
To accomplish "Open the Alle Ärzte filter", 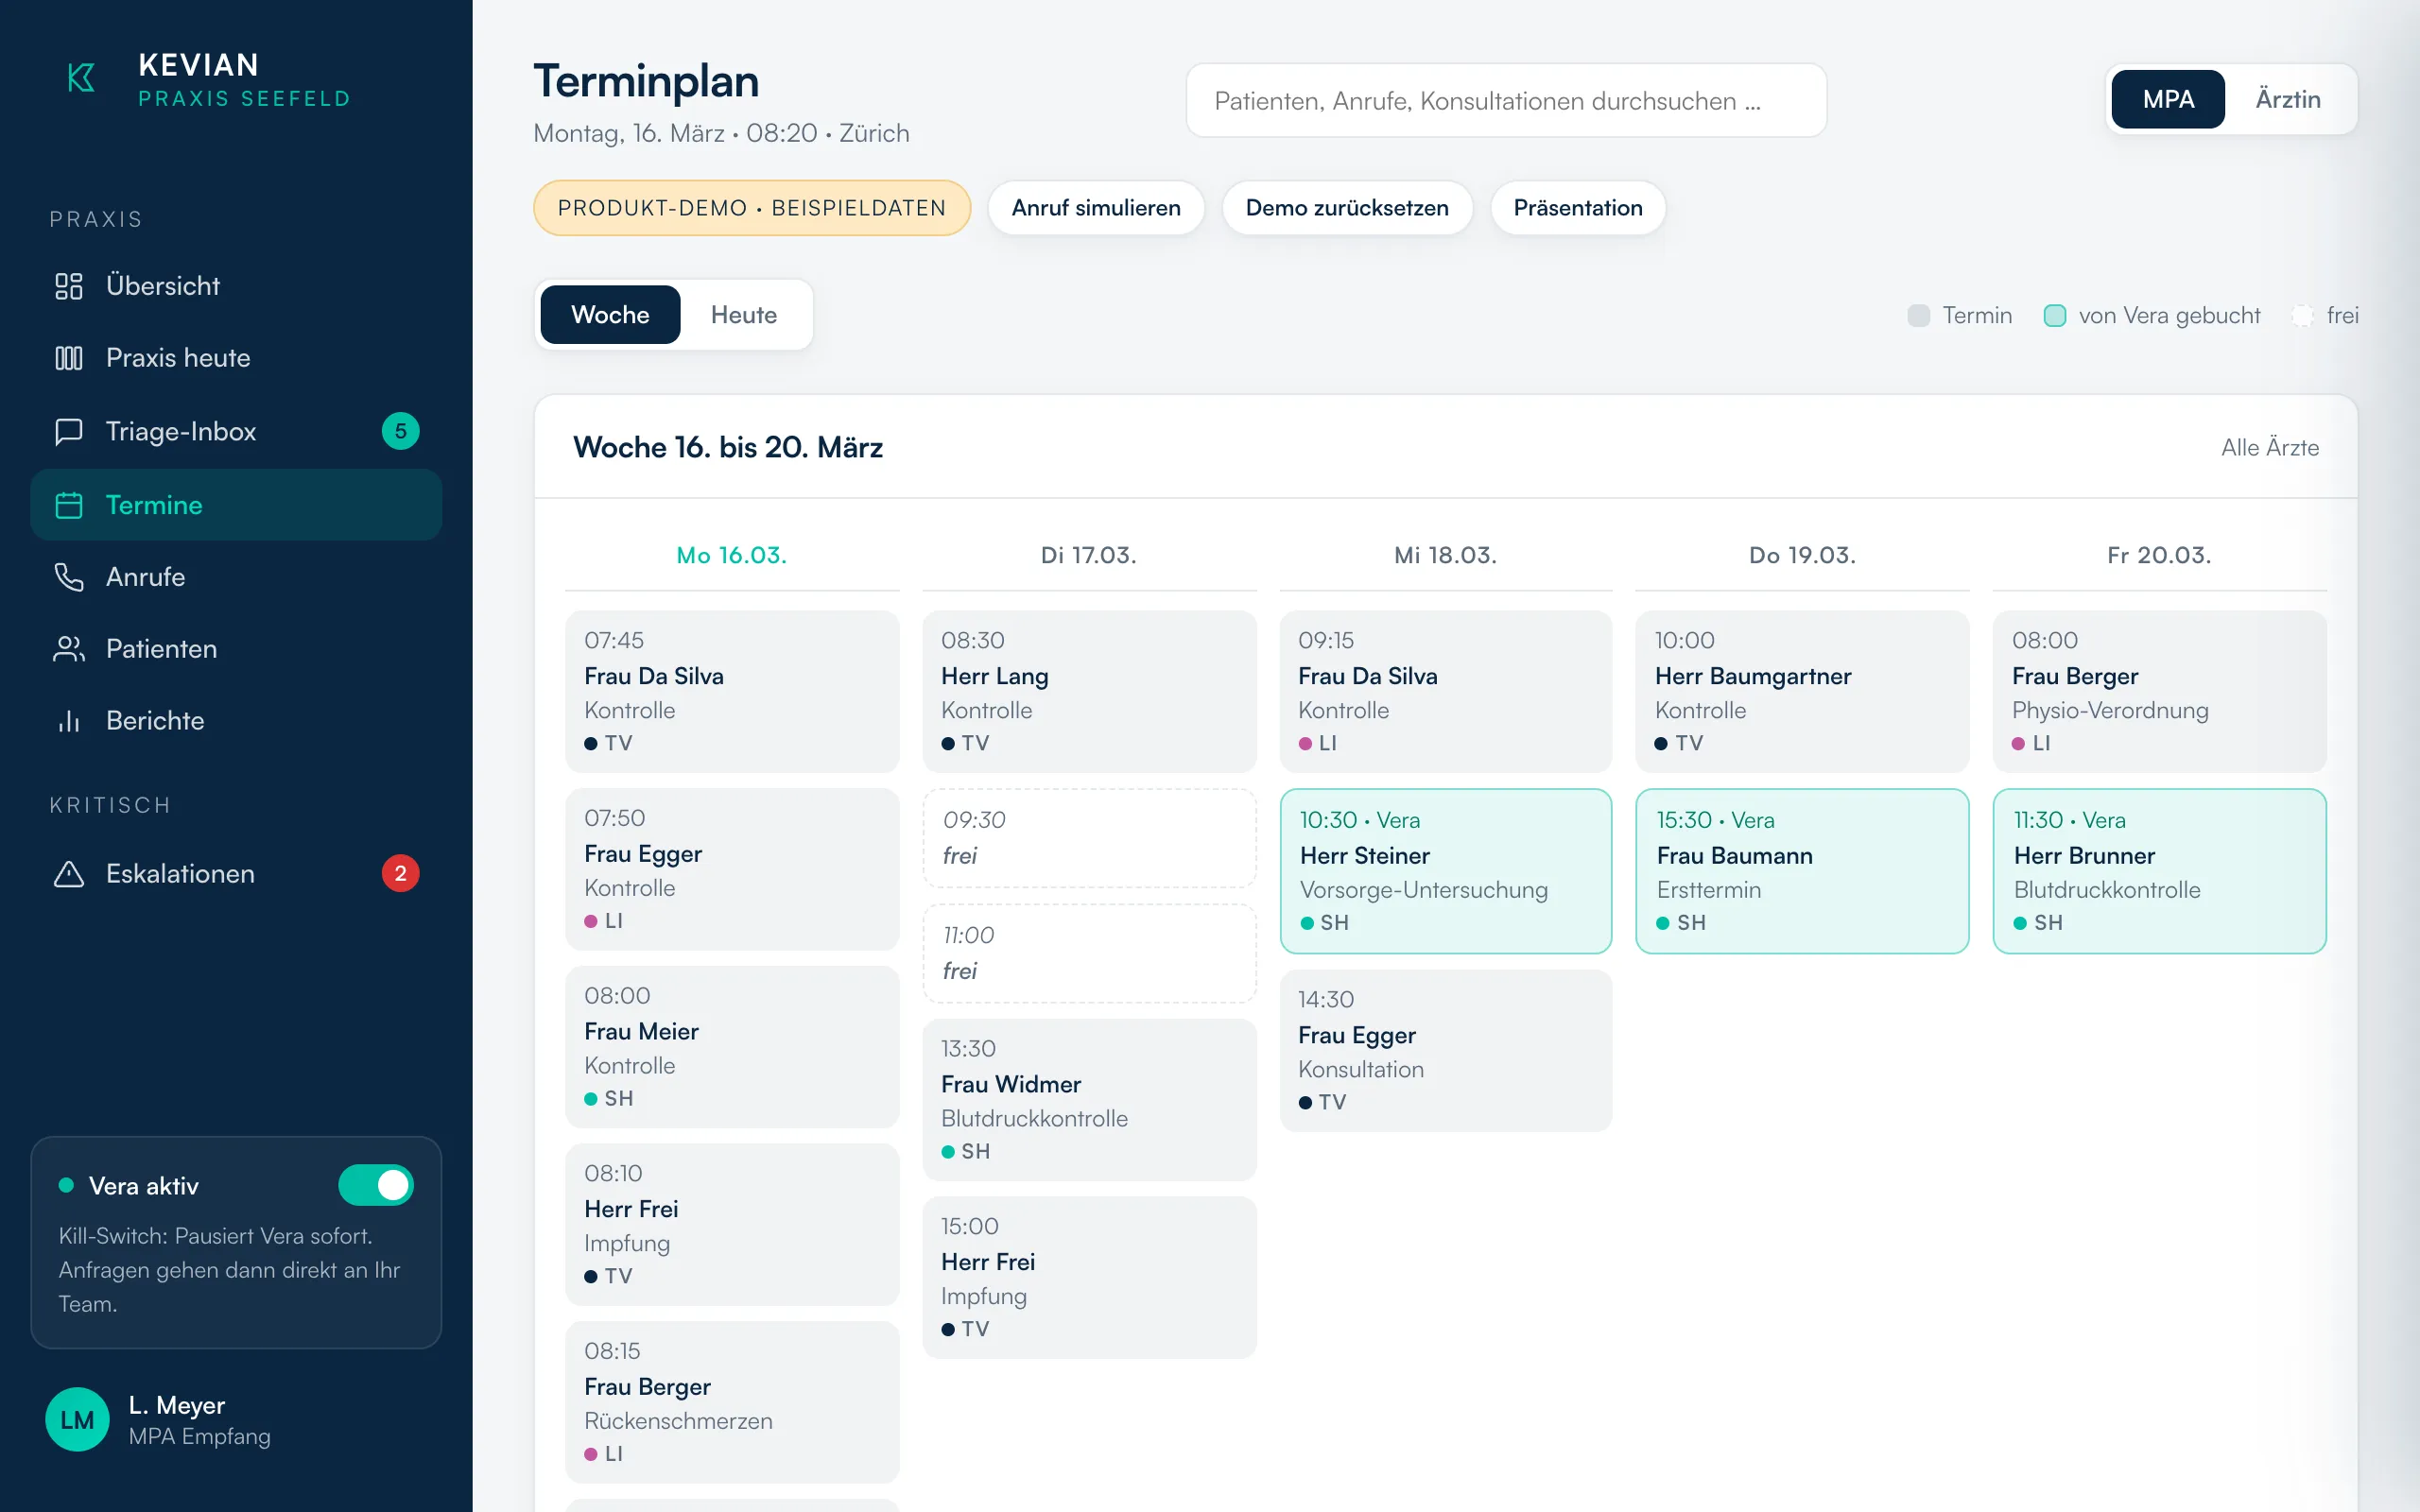I will [x=2270, y=447].
